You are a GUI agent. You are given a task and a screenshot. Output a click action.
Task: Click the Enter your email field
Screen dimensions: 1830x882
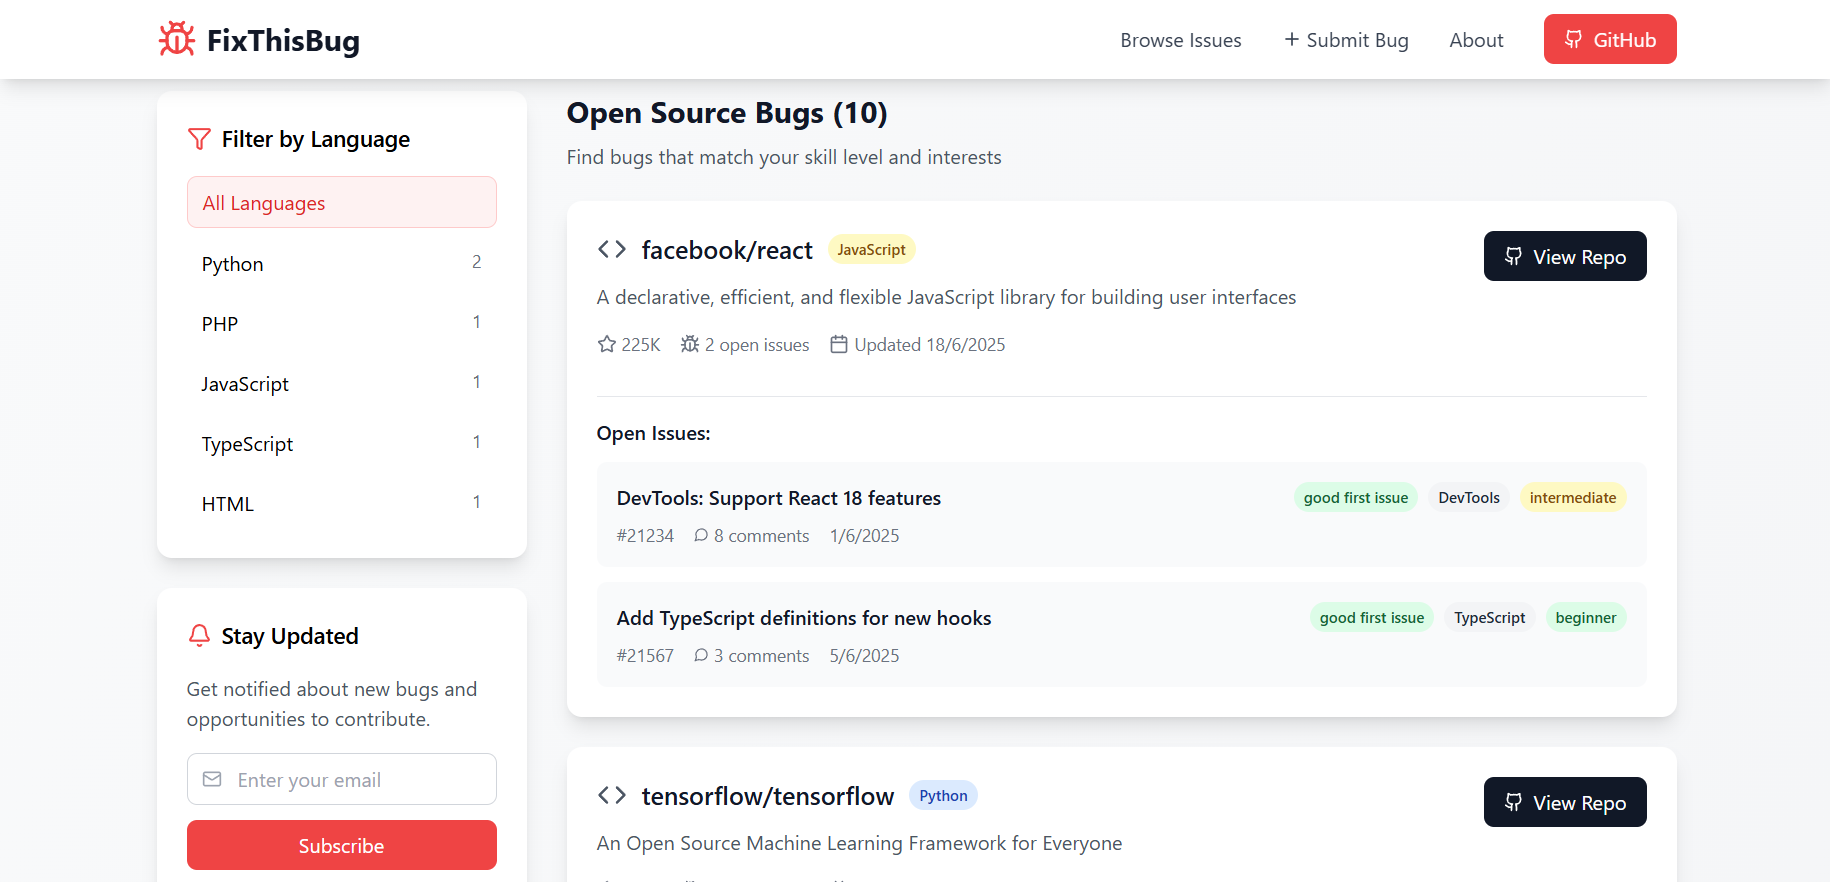point(342,779)
